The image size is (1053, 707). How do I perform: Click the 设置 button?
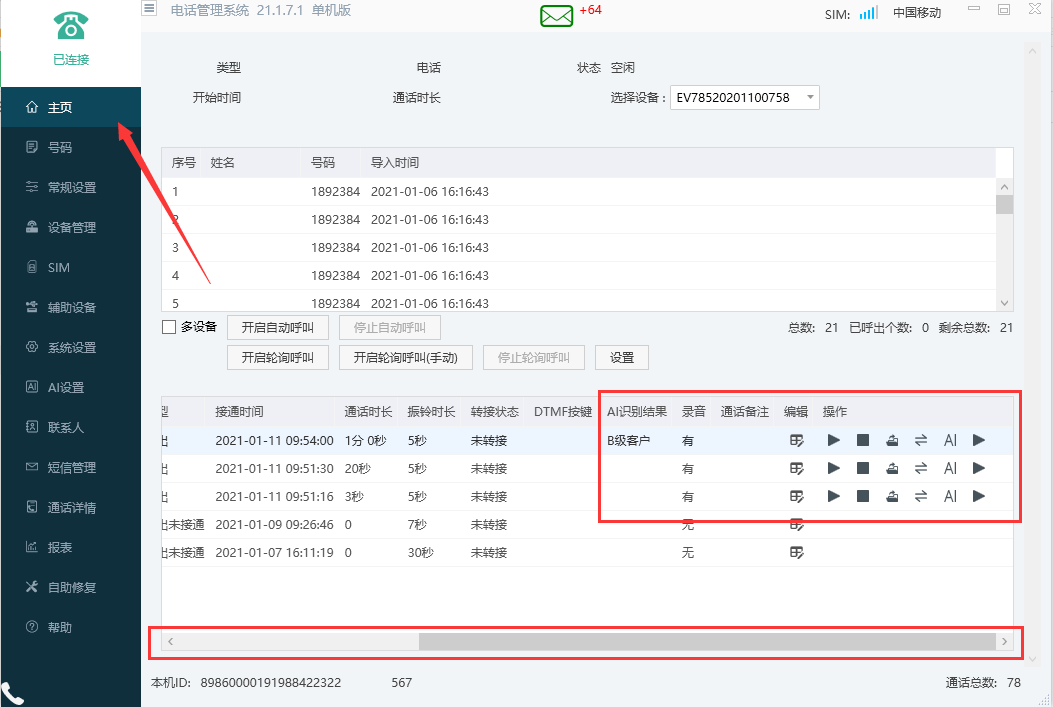[x=622, y=358]
